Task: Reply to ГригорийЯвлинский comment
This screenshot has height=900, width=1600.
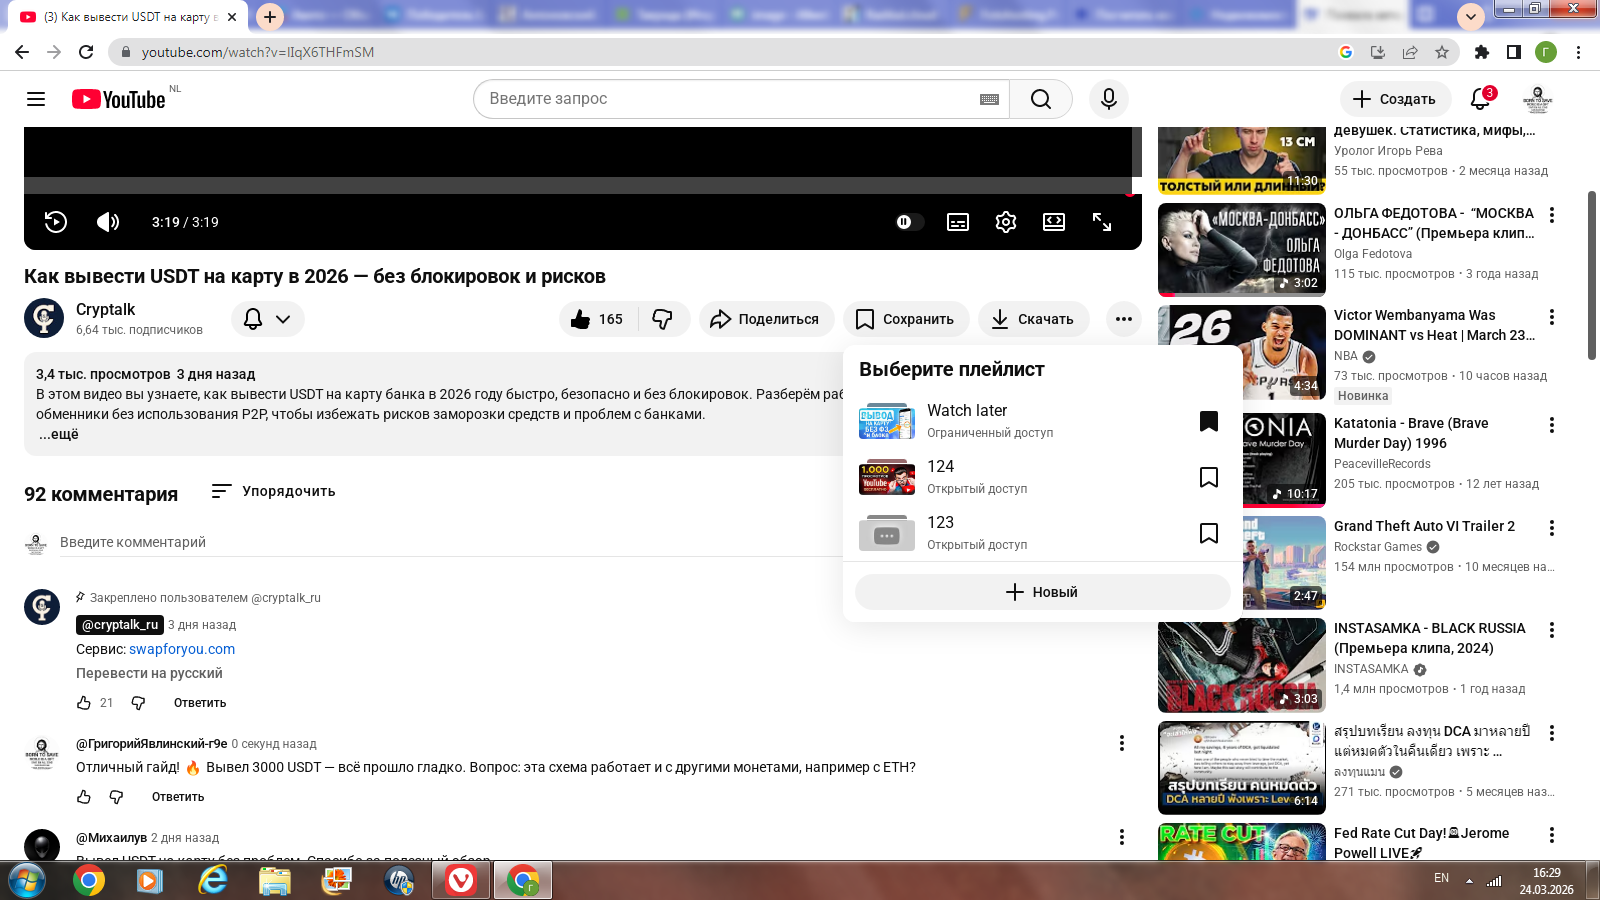Action: (178, 797)
